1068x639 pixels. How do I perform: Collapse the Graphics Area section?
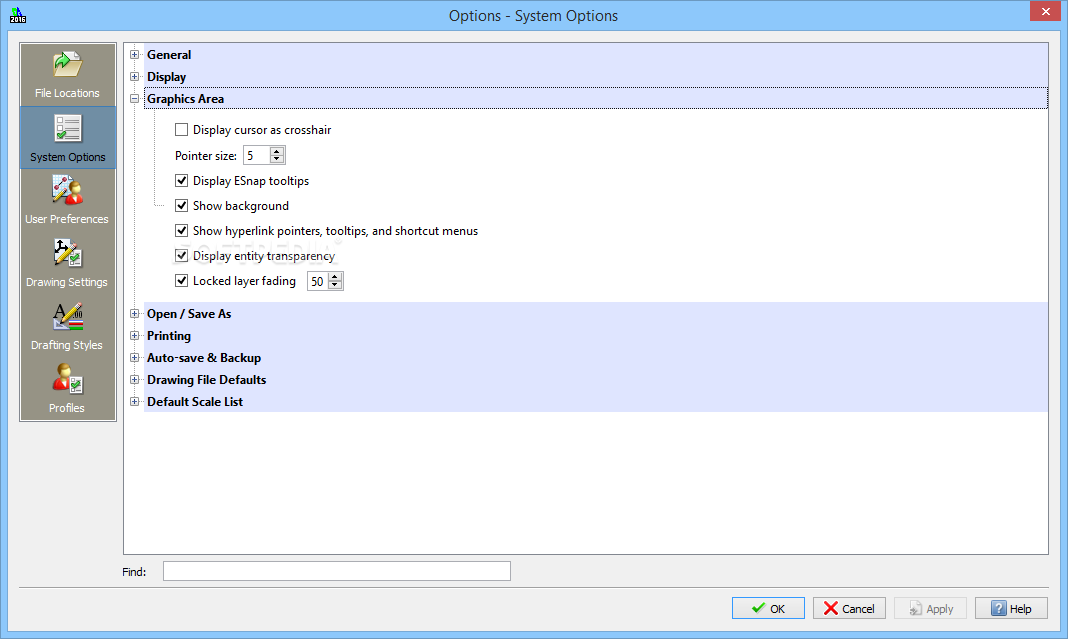coord(134,99)
